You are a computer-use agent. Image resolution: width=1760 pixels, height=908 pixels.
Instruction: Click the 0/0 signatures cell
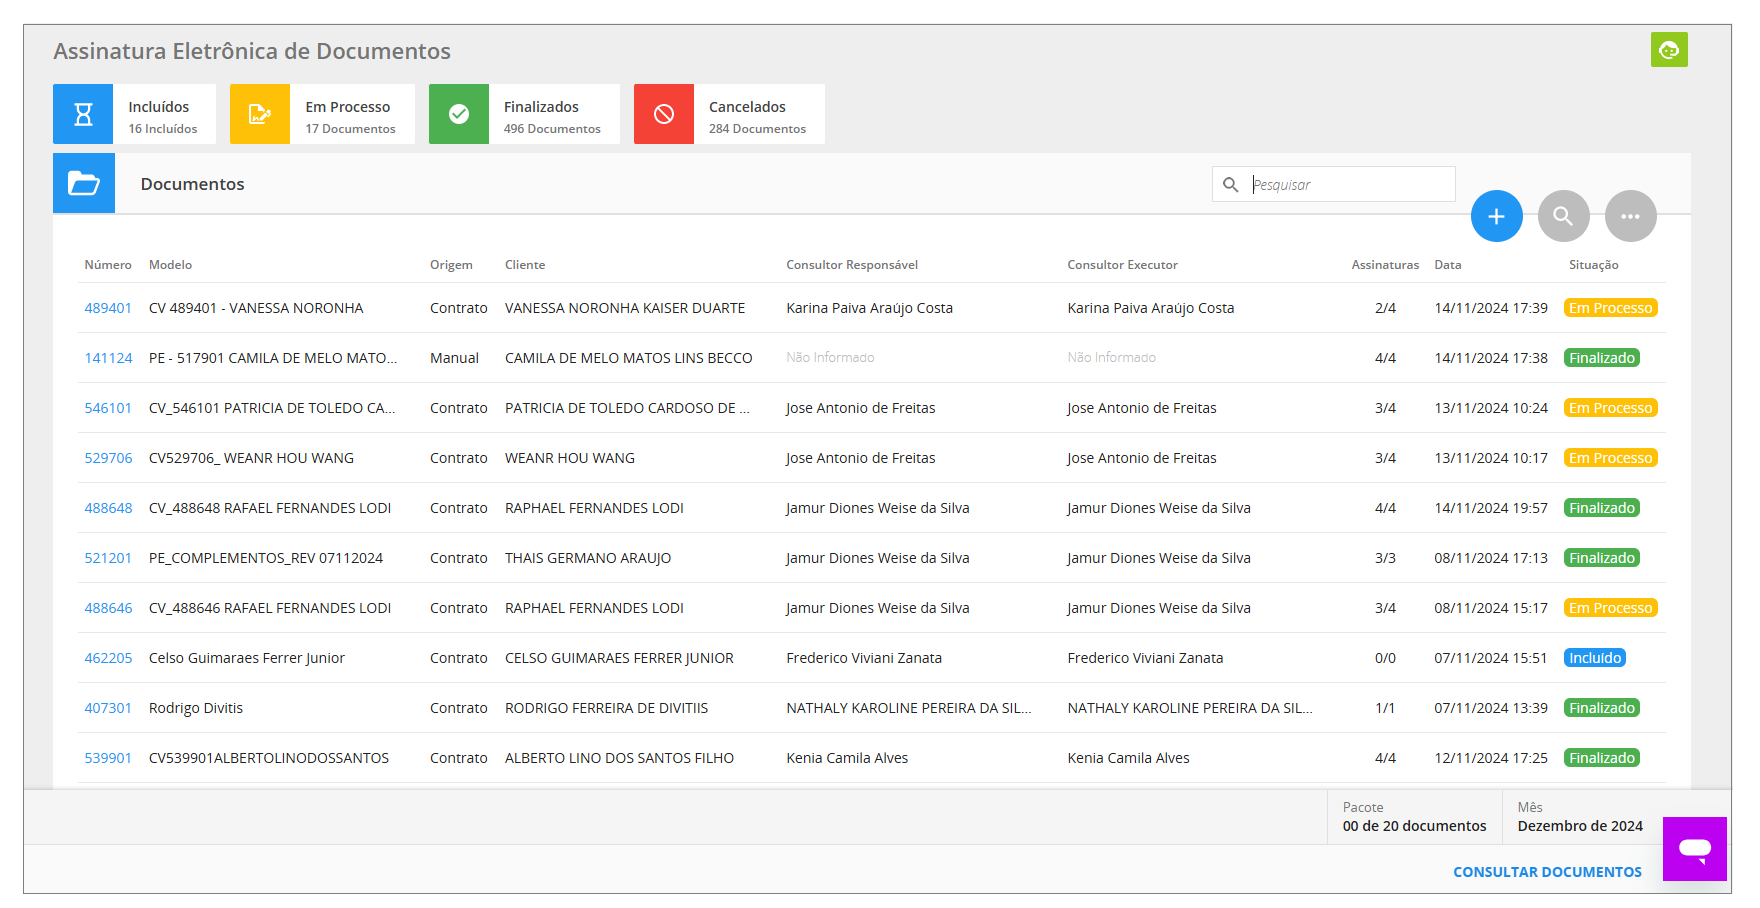click(1385, 658)
